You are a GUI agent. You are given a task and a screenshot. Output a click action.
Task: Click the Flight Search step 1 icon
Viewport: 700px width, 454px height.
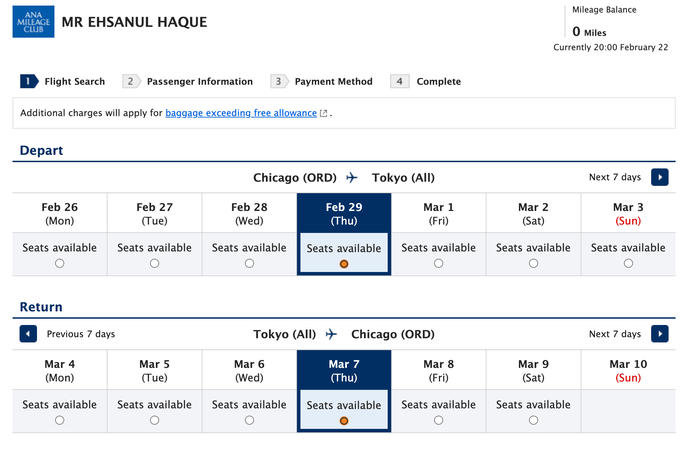click(29, 81)
